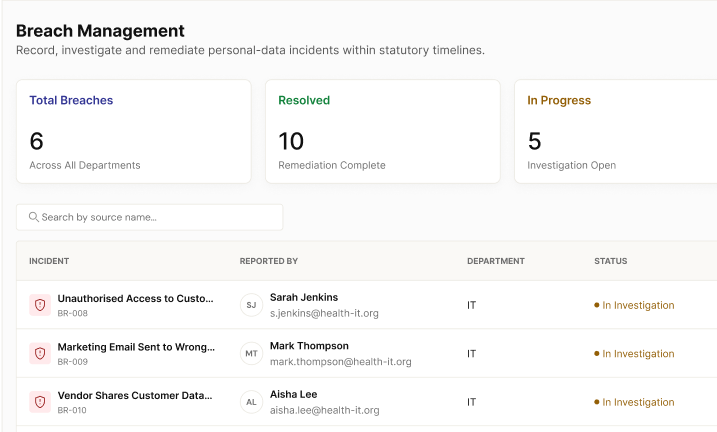Viewport: 717px width, 432px height.
Task: Select the BR-009 incident ID
Action: pyautogui.click(x=73, y=362)
